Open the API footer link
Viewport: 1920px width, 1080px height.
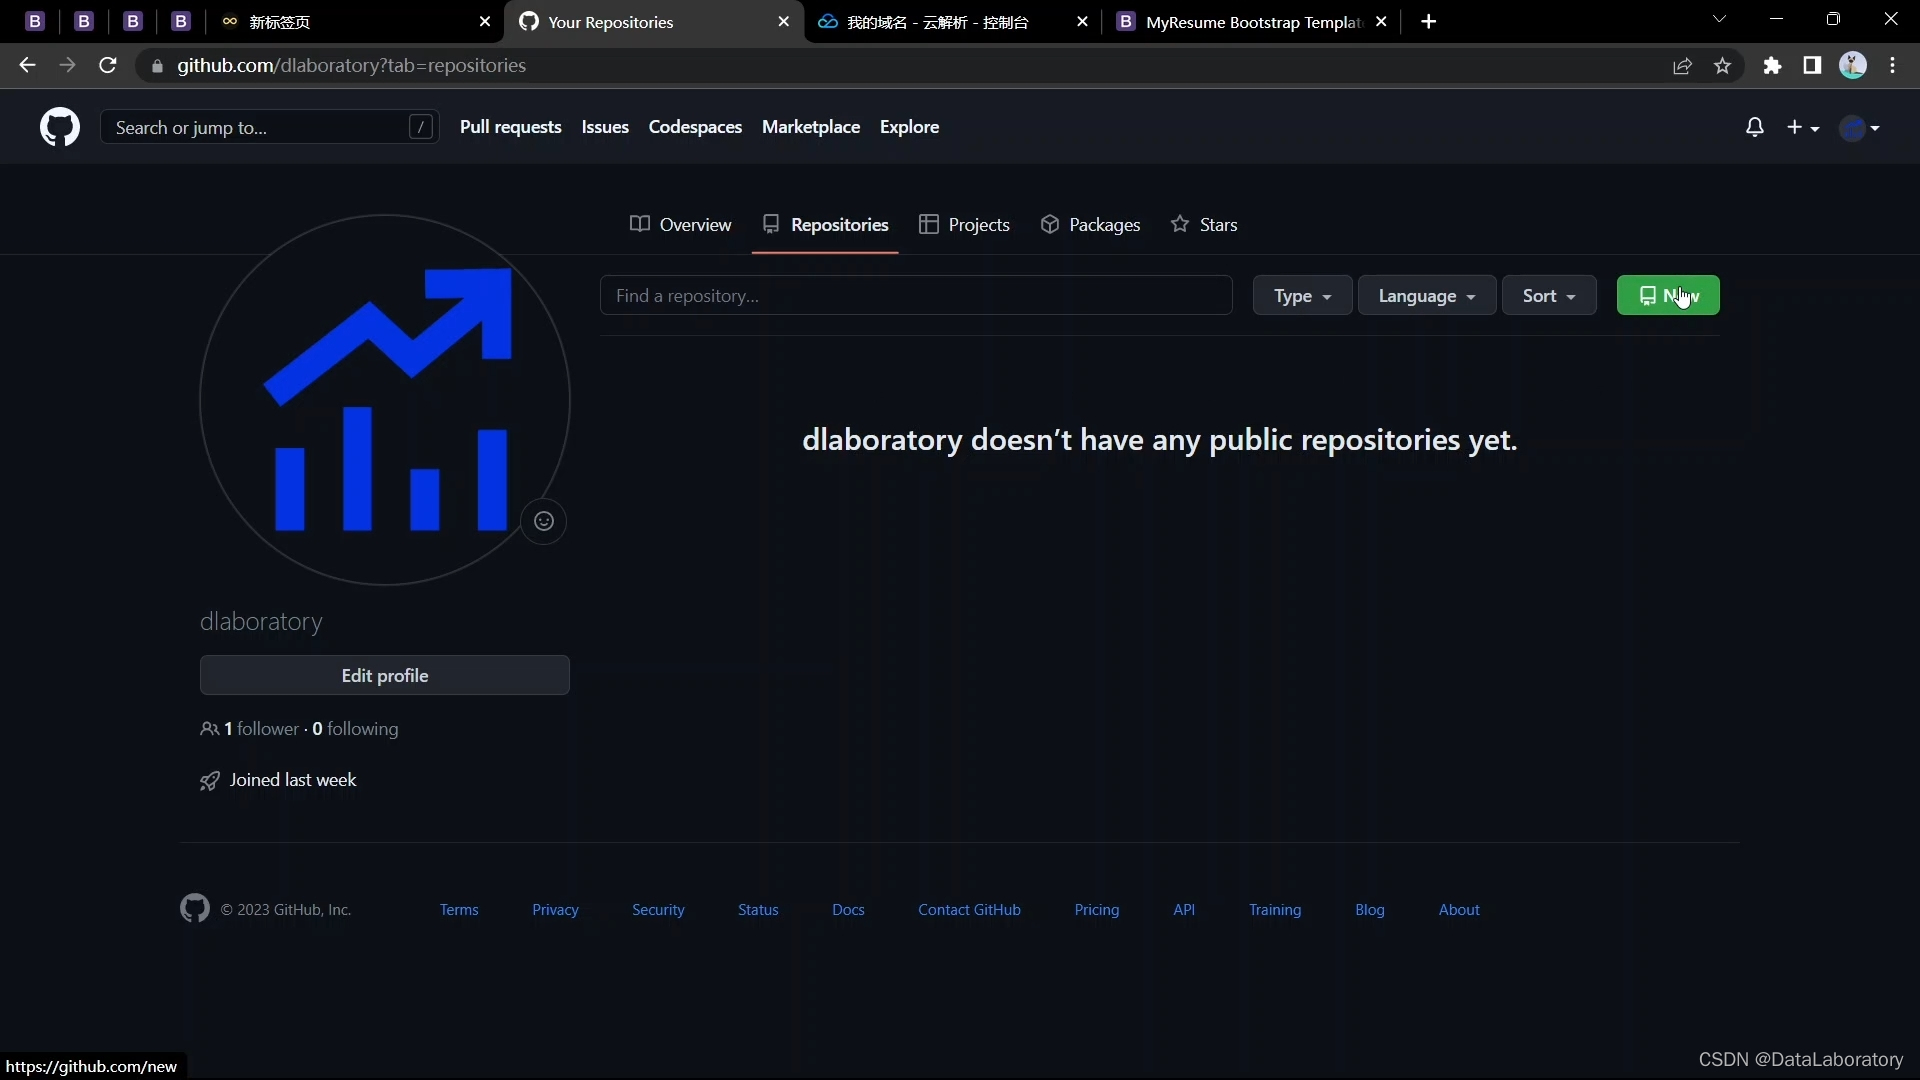point(1184,910)
